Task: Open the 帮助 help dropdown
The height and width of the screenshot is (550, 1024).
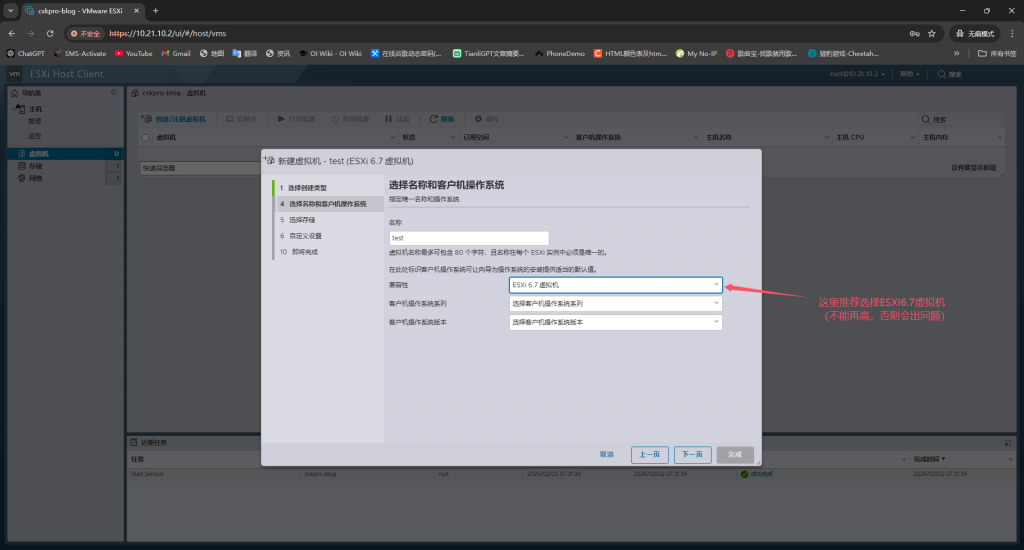Action: (909, 74)
